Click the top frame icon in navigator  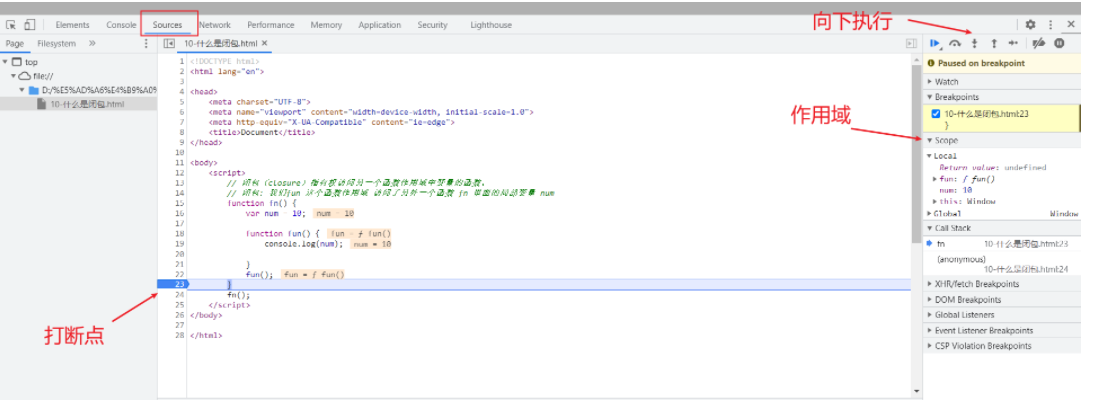[17, 62]
